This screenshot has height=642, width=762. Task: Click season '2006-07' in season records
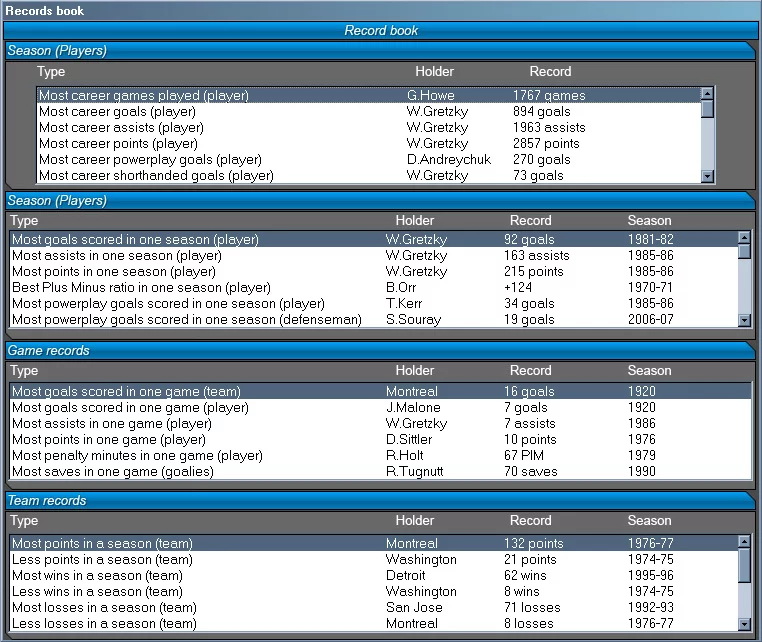[651, 319]
